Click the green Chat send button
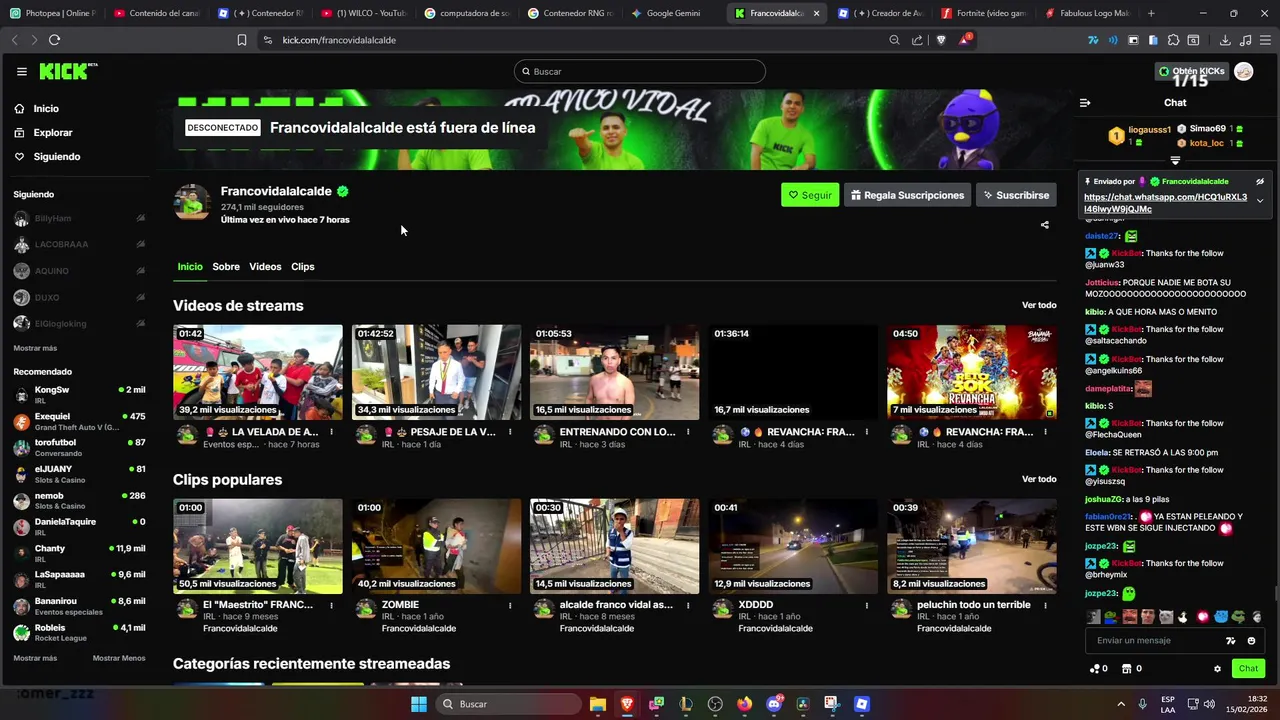 pyautogui.click(x=1248, y=668)
